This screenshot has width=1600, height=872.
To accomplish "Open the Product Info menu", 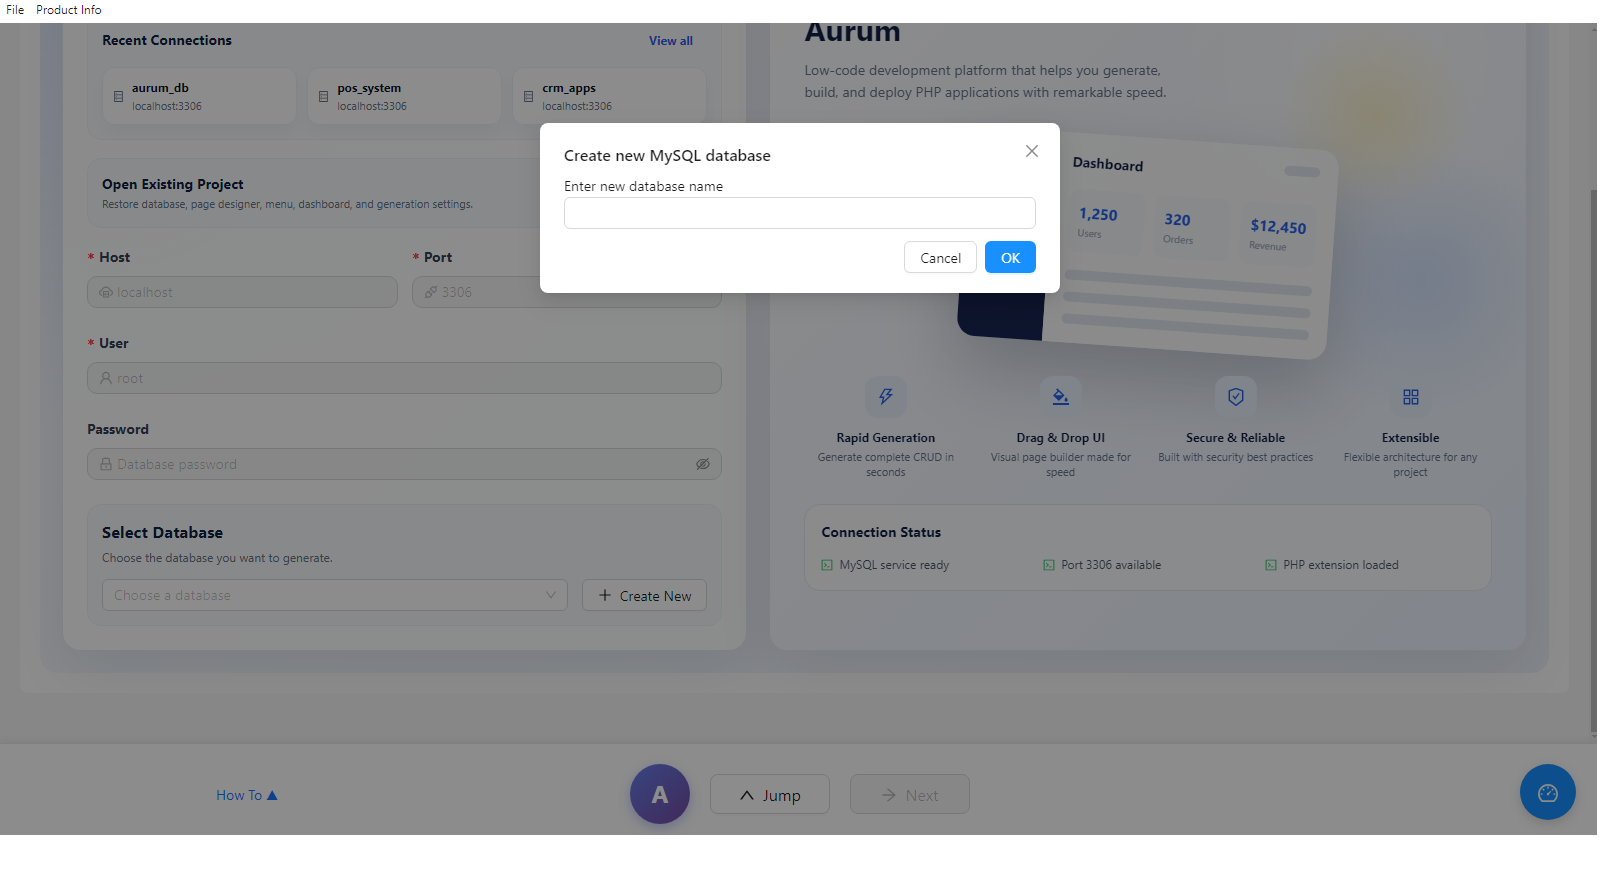I will point(69,10).
